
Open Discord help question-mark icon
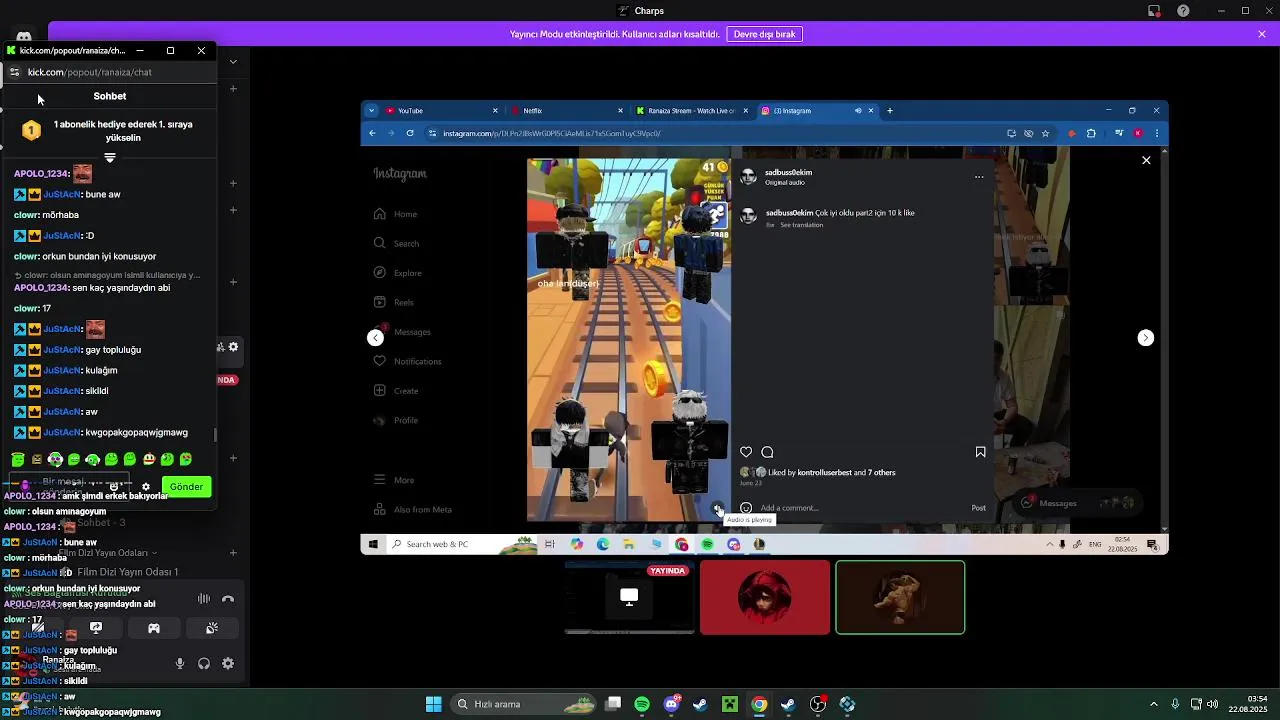click(1183, 11)
